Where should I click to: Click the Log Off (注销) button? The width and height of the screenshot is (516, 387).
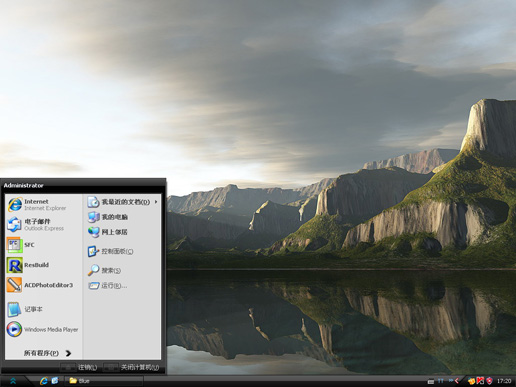(79, 367)
